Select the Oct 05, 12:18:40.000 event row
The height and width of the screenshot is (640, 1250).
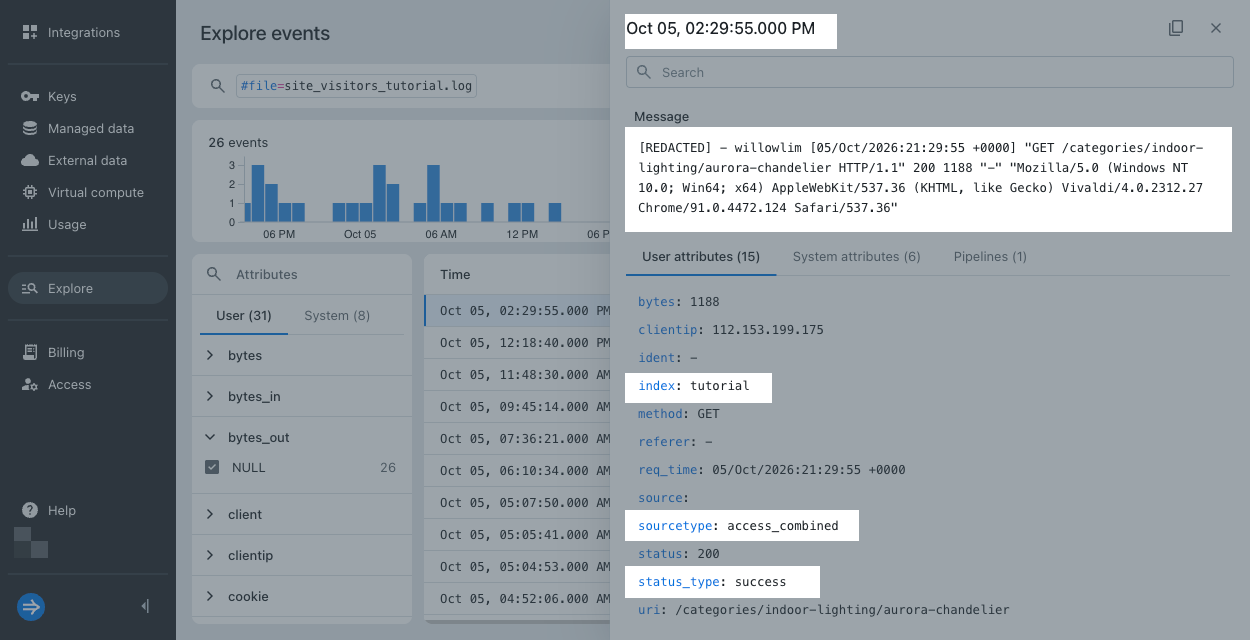click(x=517, y=343)
